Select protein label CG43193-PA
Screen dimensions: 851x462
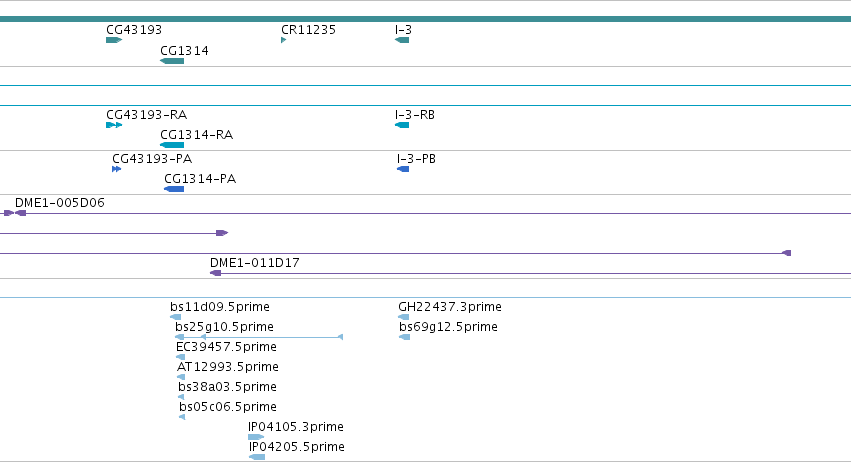[x=152, y=159]
